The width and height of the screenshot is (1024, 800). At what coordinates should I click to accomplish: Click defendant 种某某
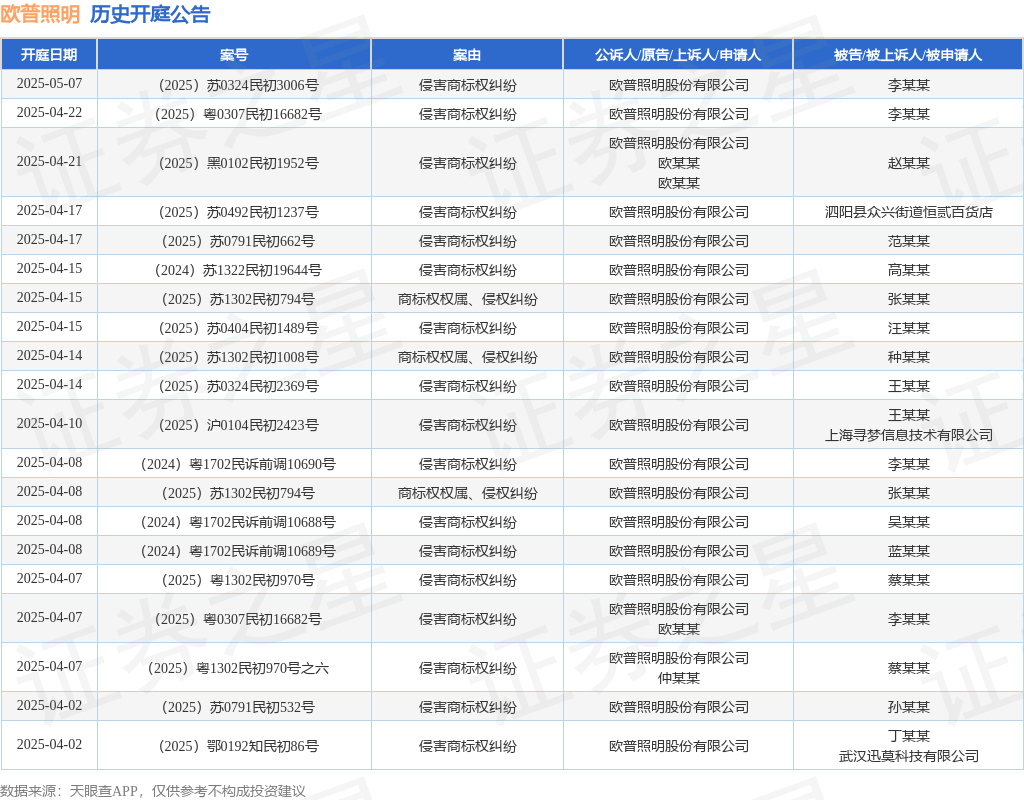908,357
